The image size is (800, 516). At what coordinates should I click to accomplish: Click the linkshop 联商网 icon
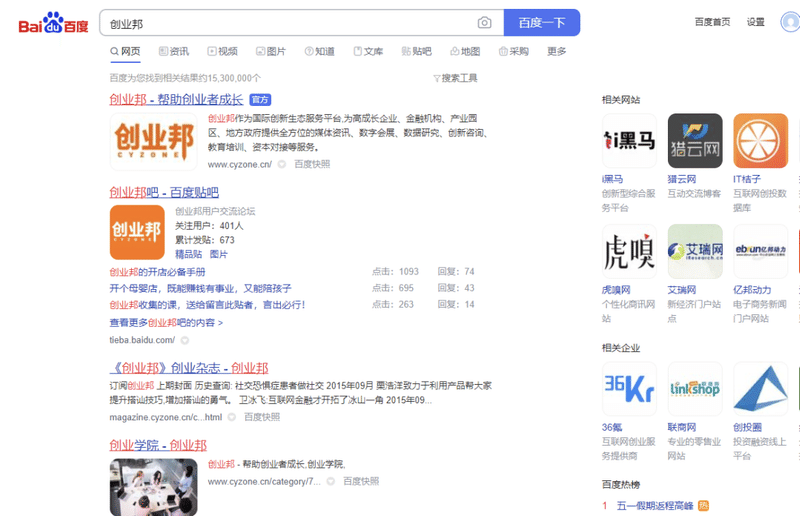[695, 389]
